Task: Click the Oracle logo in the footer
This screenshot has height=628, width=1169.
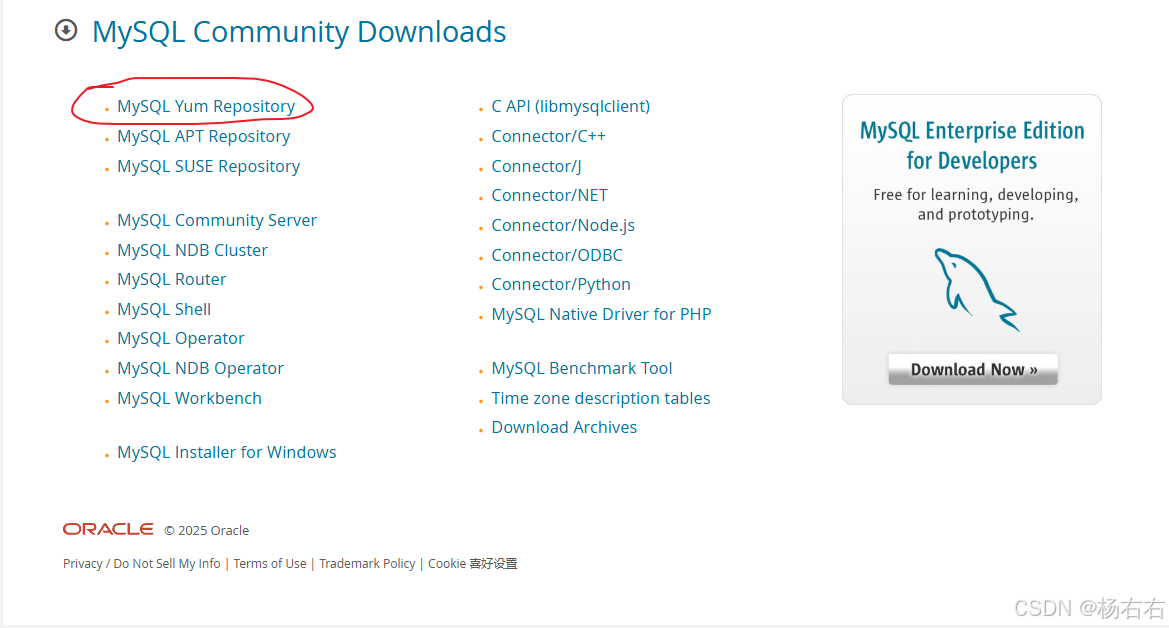Action: pyautogui.click(x=107, y=529)
